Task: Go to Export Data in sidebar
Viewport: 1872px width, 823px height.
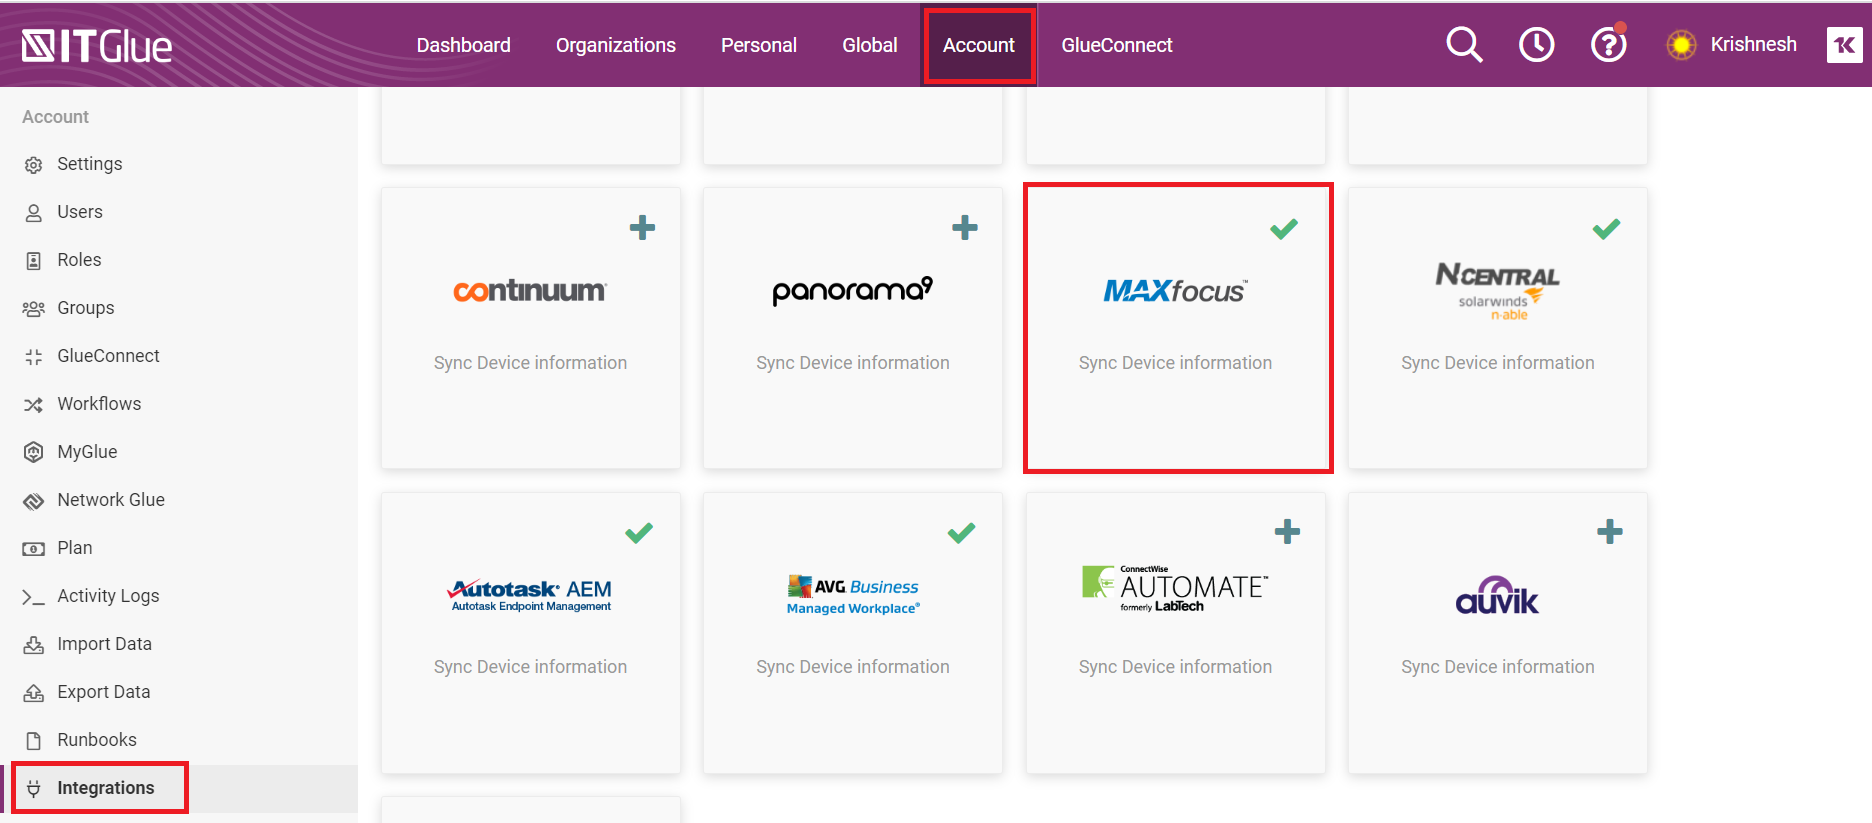Action: 104,692
